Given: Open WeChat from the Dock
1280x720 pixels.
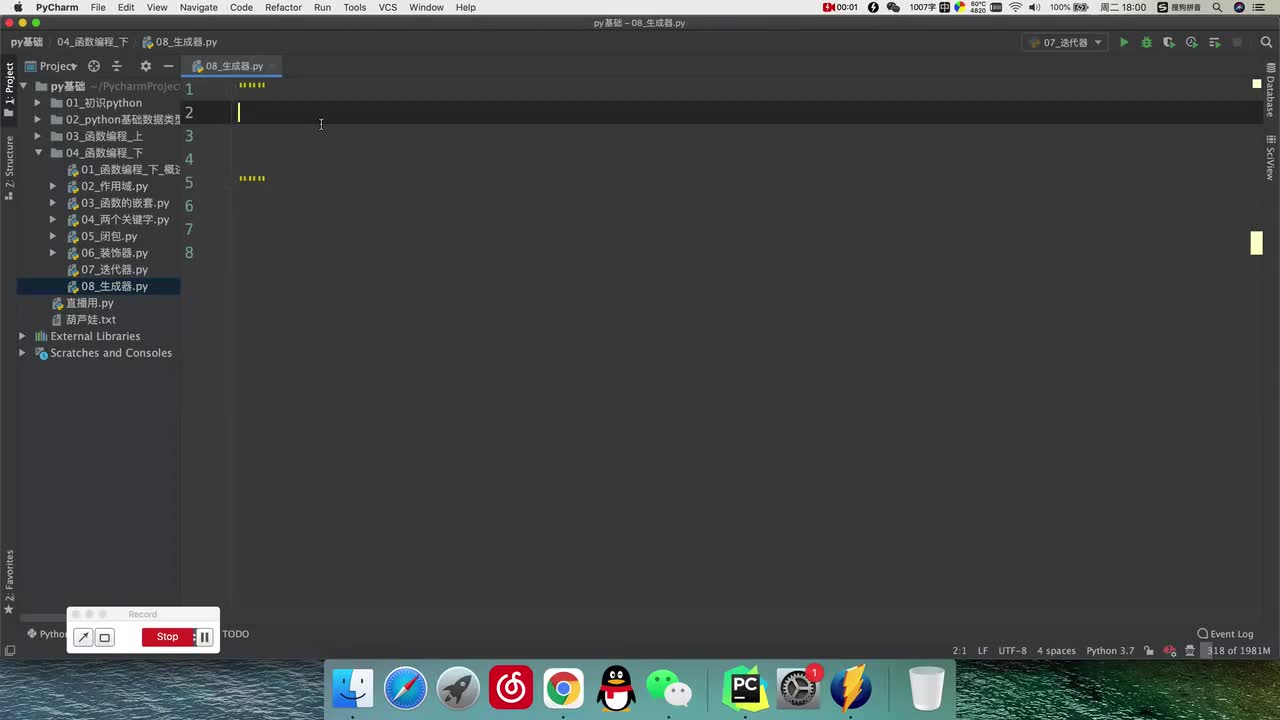Looking at the screenshot, I should click(x=669, y=689).
